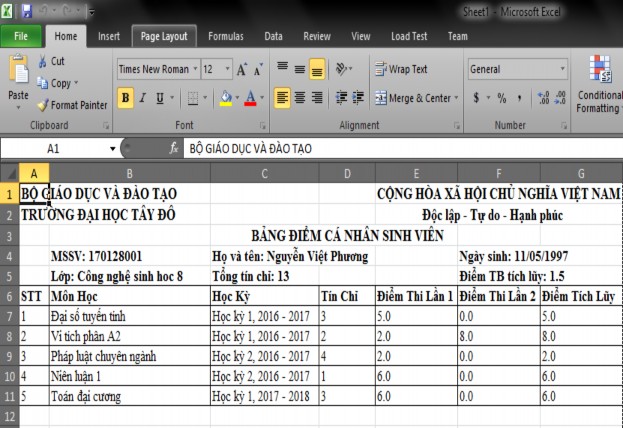Open the Font dialog launcher

tap(263, 126)
